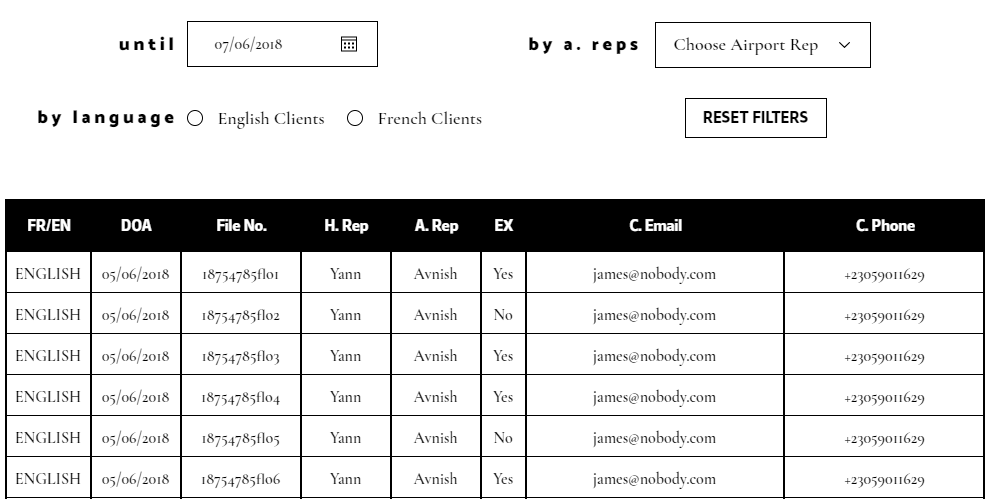This screenshot has width=993, height=499.
Task: Click the EX value for 18754785fl05
Action: pos(503,438)
